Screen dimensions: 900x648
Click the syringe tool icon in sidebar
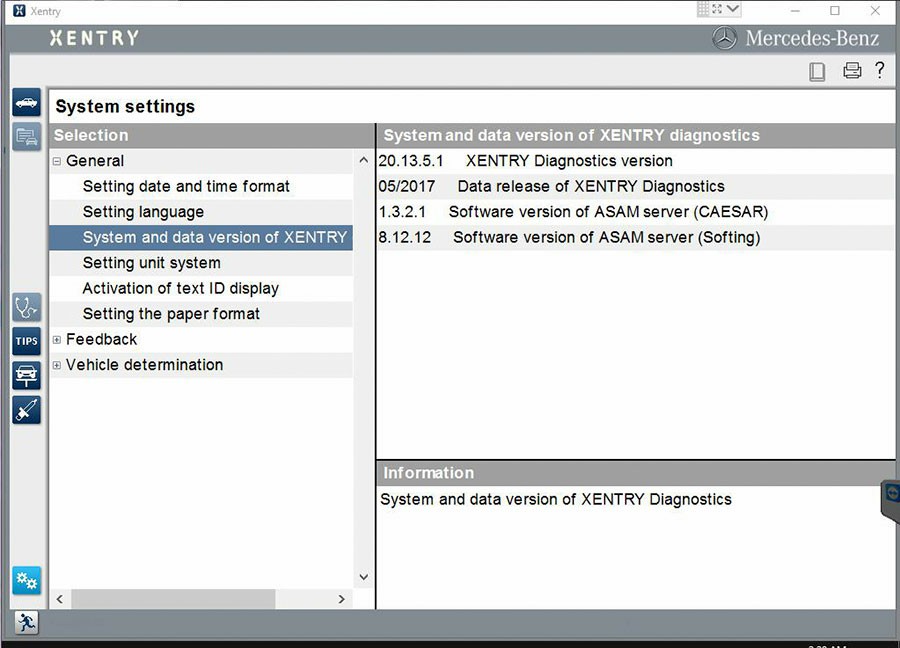pos(27,409)
